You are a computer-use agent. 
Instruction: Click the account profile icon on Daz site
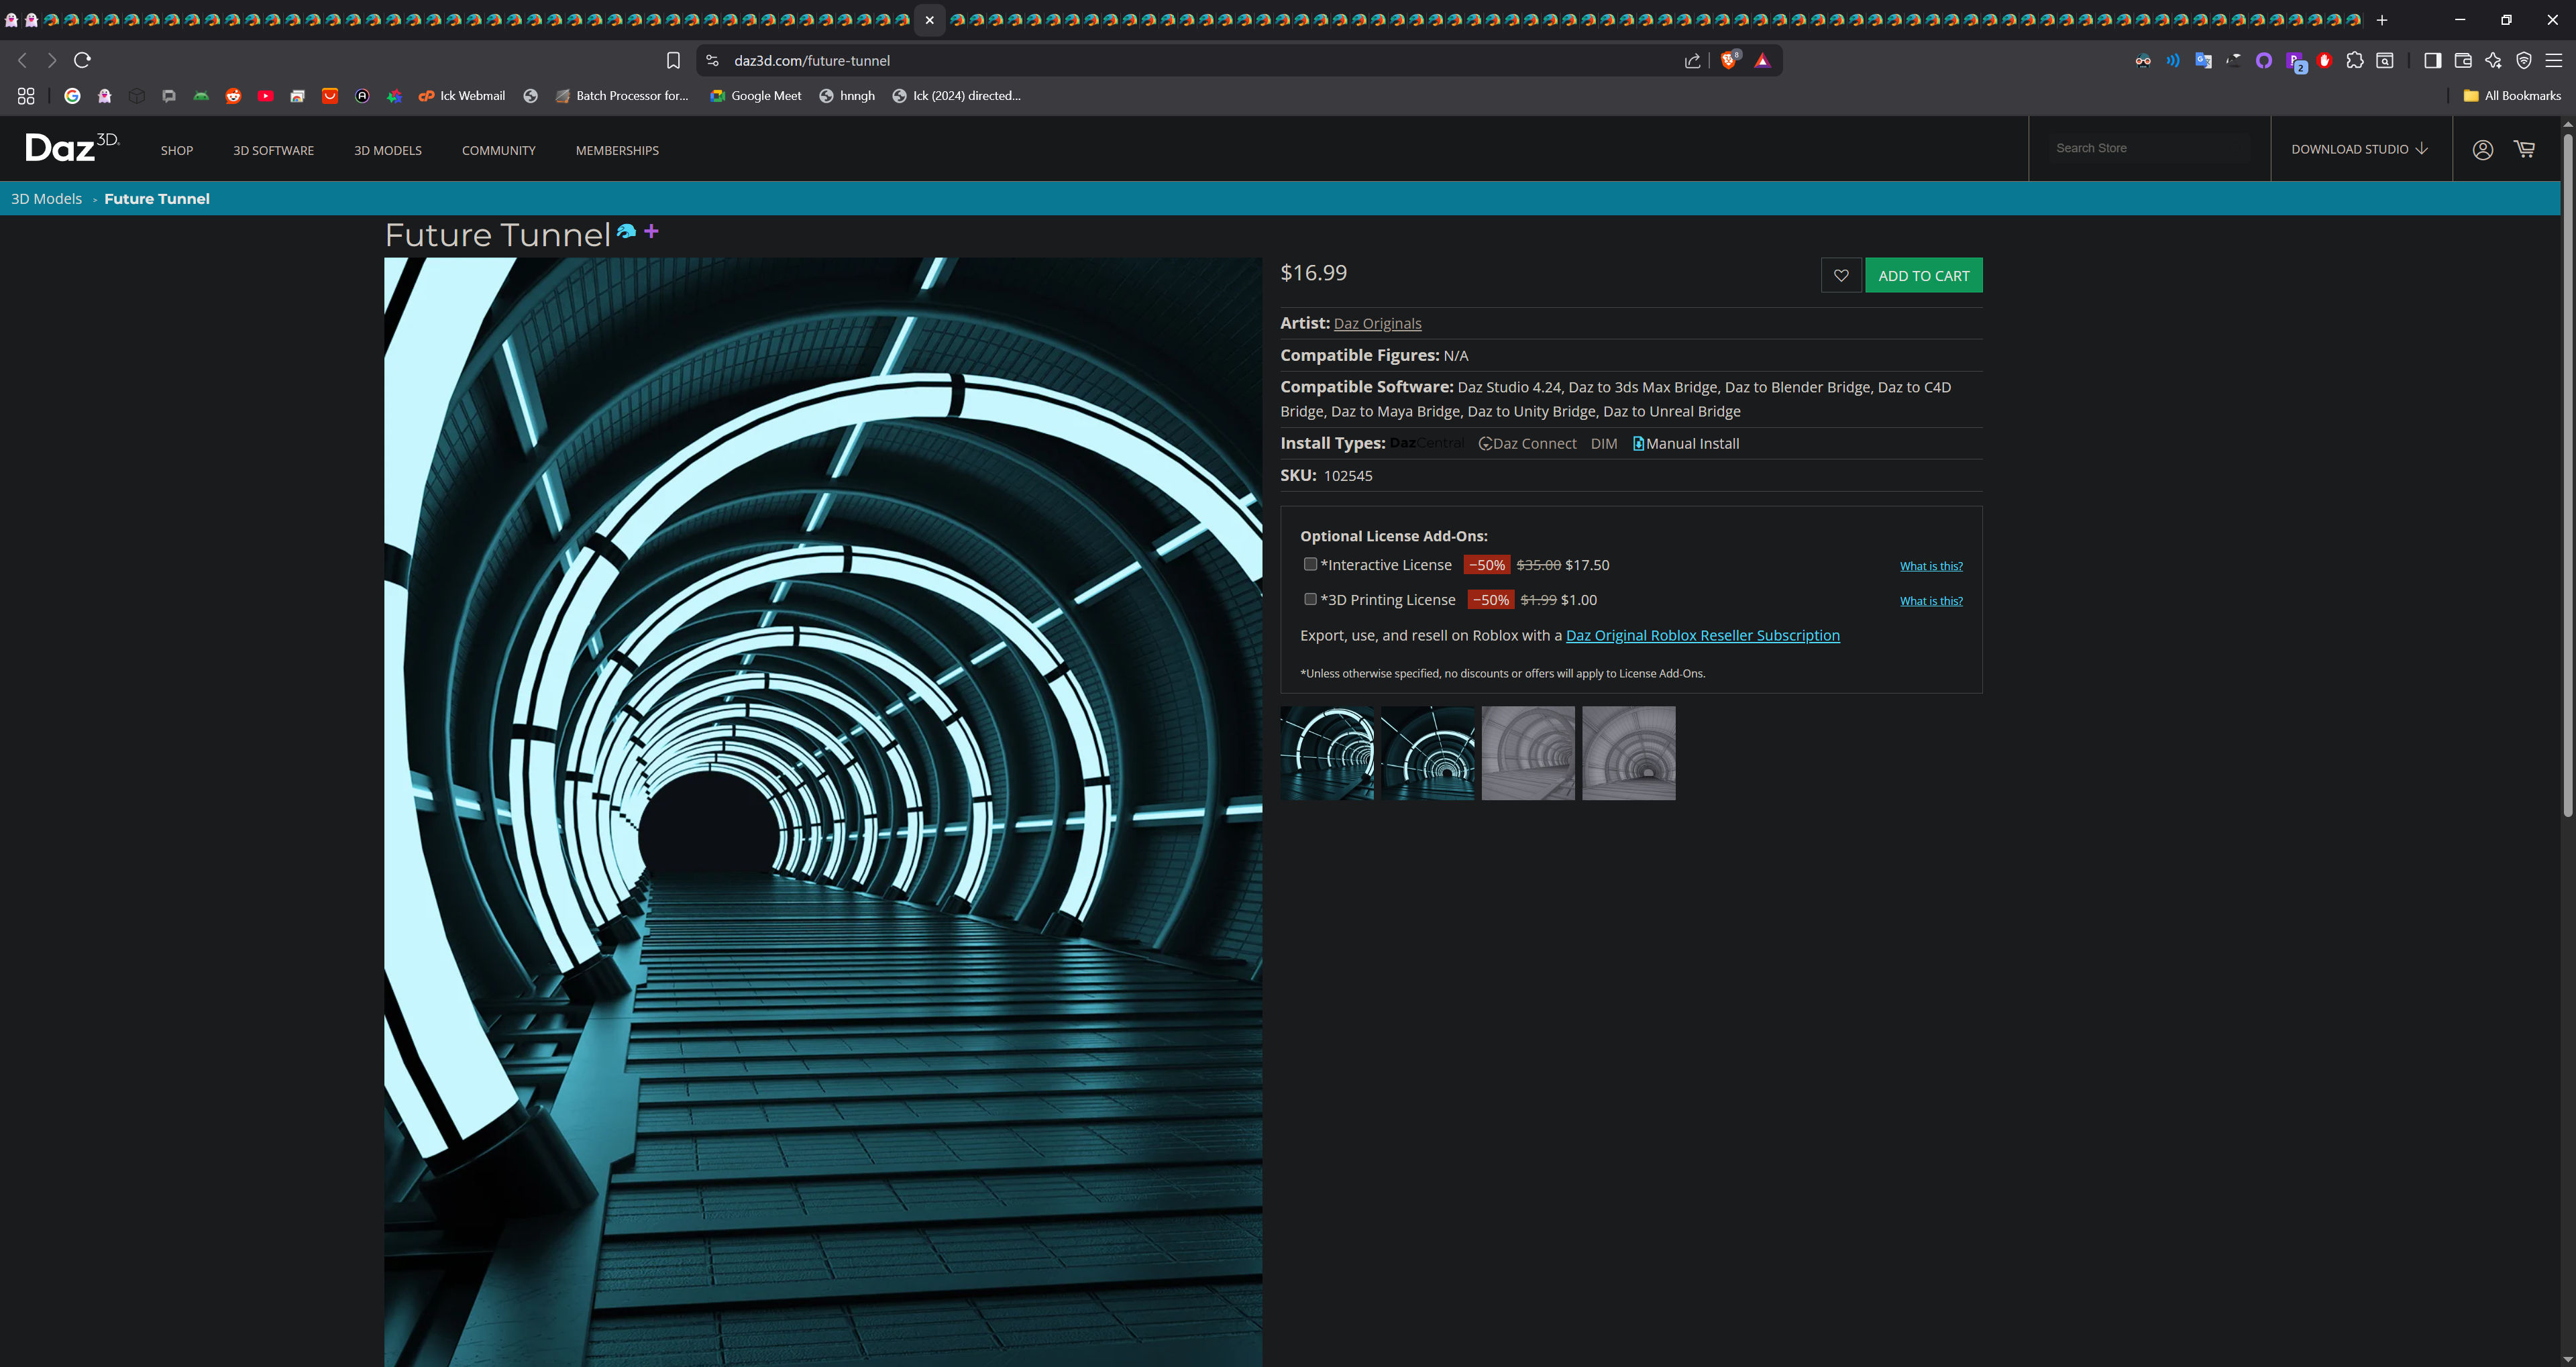(x=2482, y=149)
